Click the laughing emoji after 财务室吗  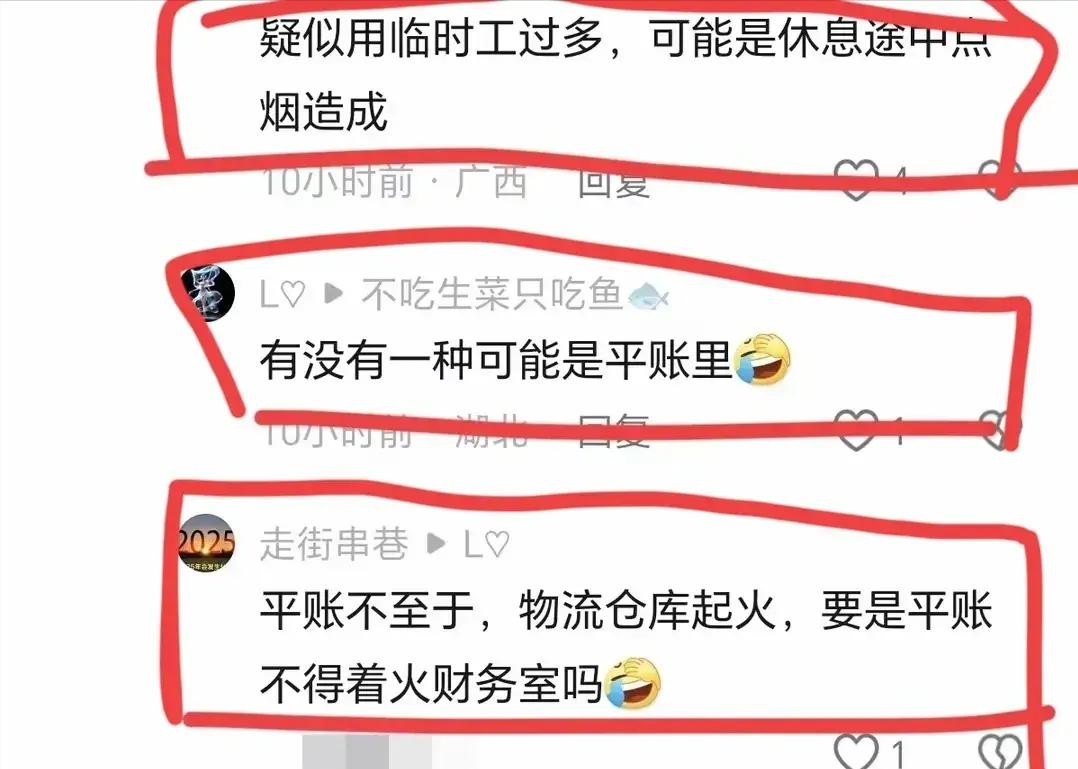pos(632,683)
